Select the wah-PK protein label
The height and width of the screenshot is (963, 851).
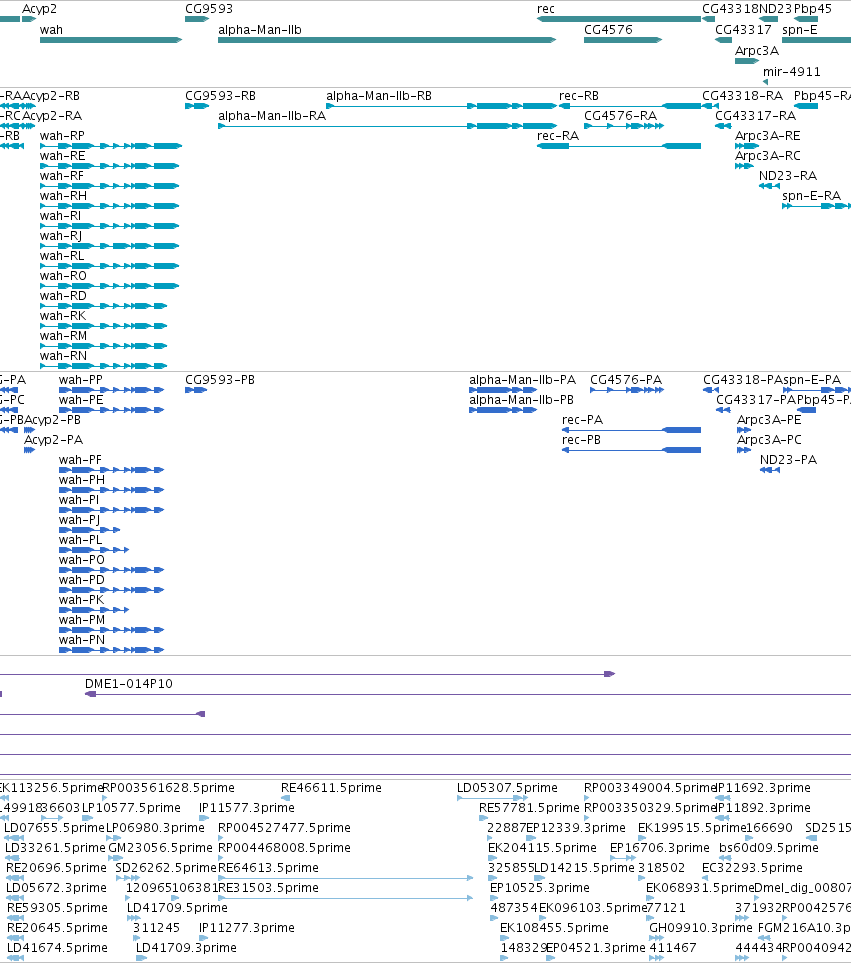click(x=81, y=599)
